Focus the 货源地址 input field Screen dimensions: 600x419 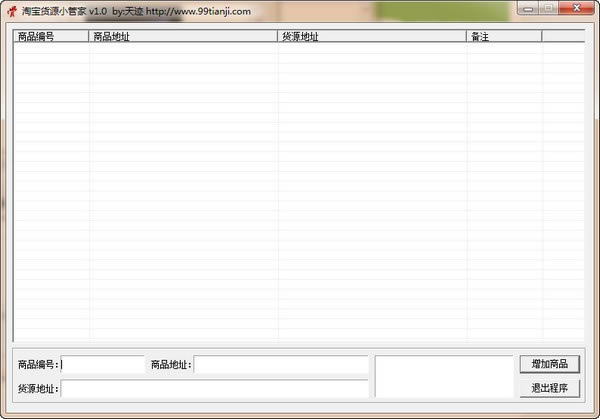click(214, 389)
